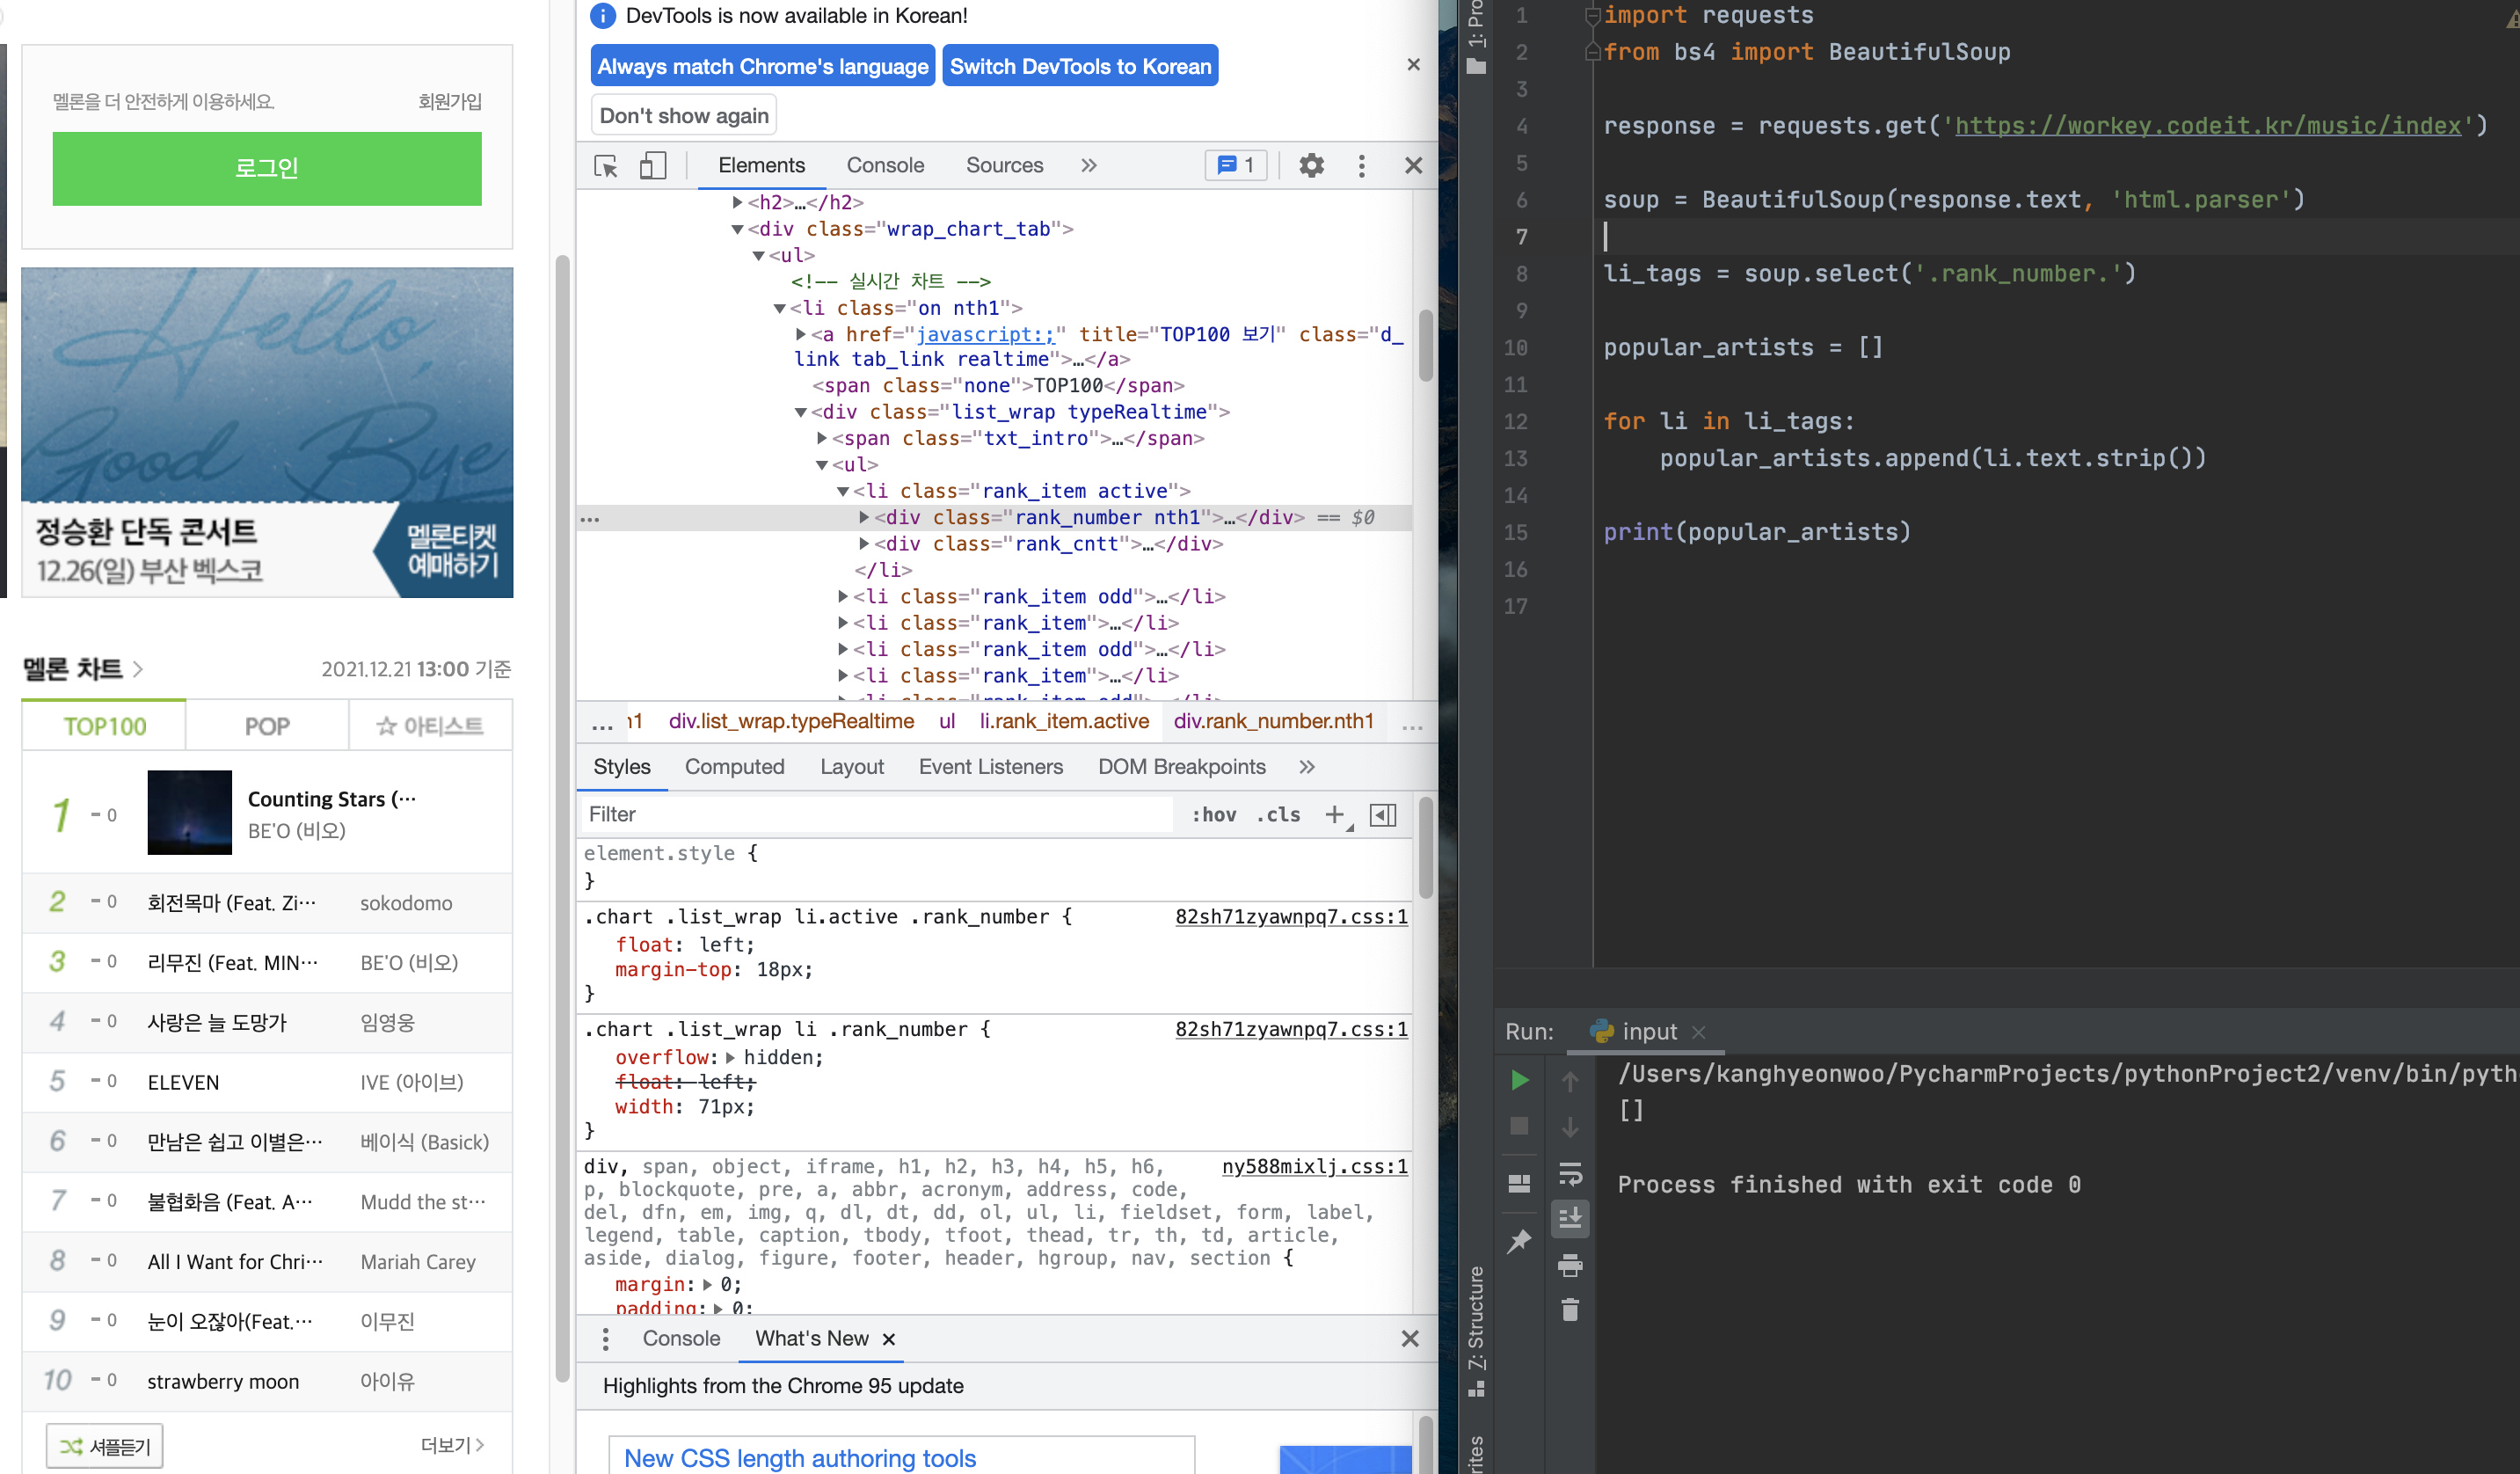Open the Computed styles tab
Image resolution: width=2520 pixels, height=1474 pixels.
734,767
